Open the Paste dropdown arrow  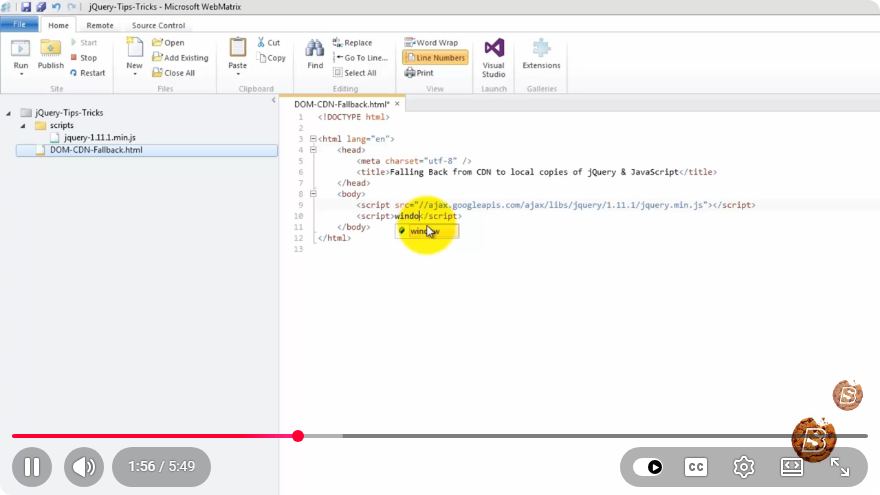tap(237, 74)
